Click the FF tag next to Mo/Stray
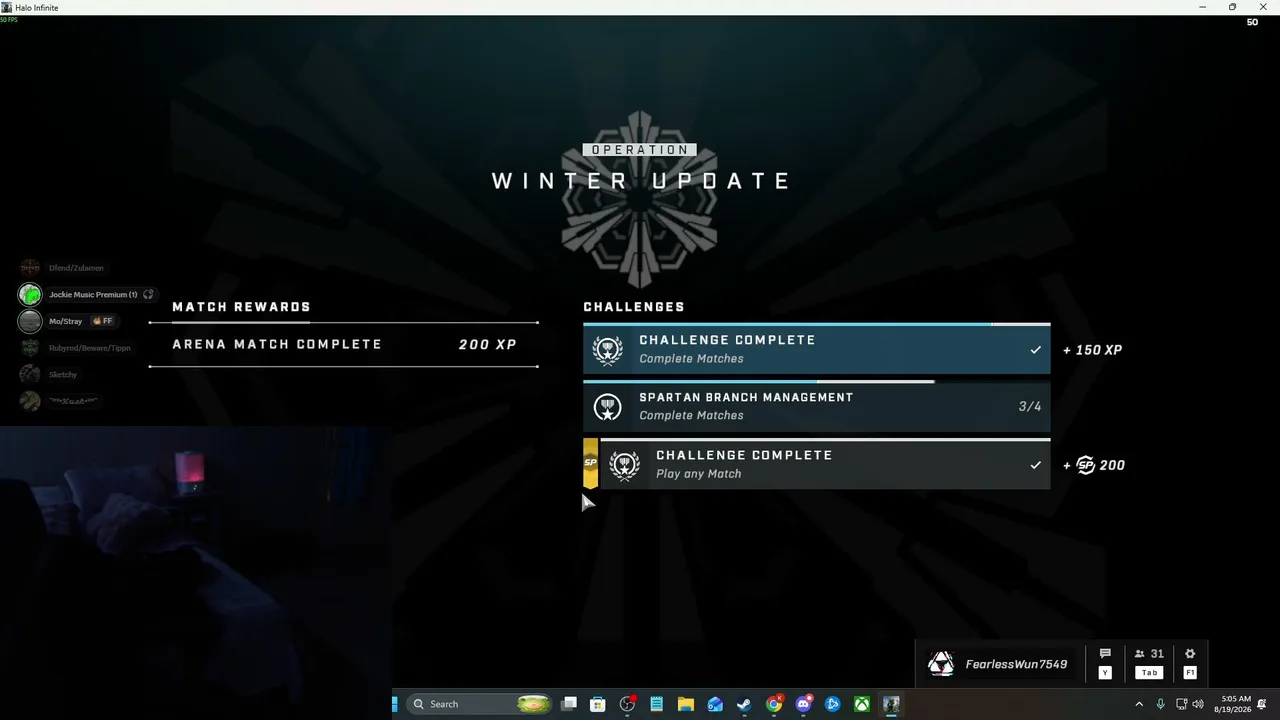This screenshot has width=1280, height=720. 103,321
